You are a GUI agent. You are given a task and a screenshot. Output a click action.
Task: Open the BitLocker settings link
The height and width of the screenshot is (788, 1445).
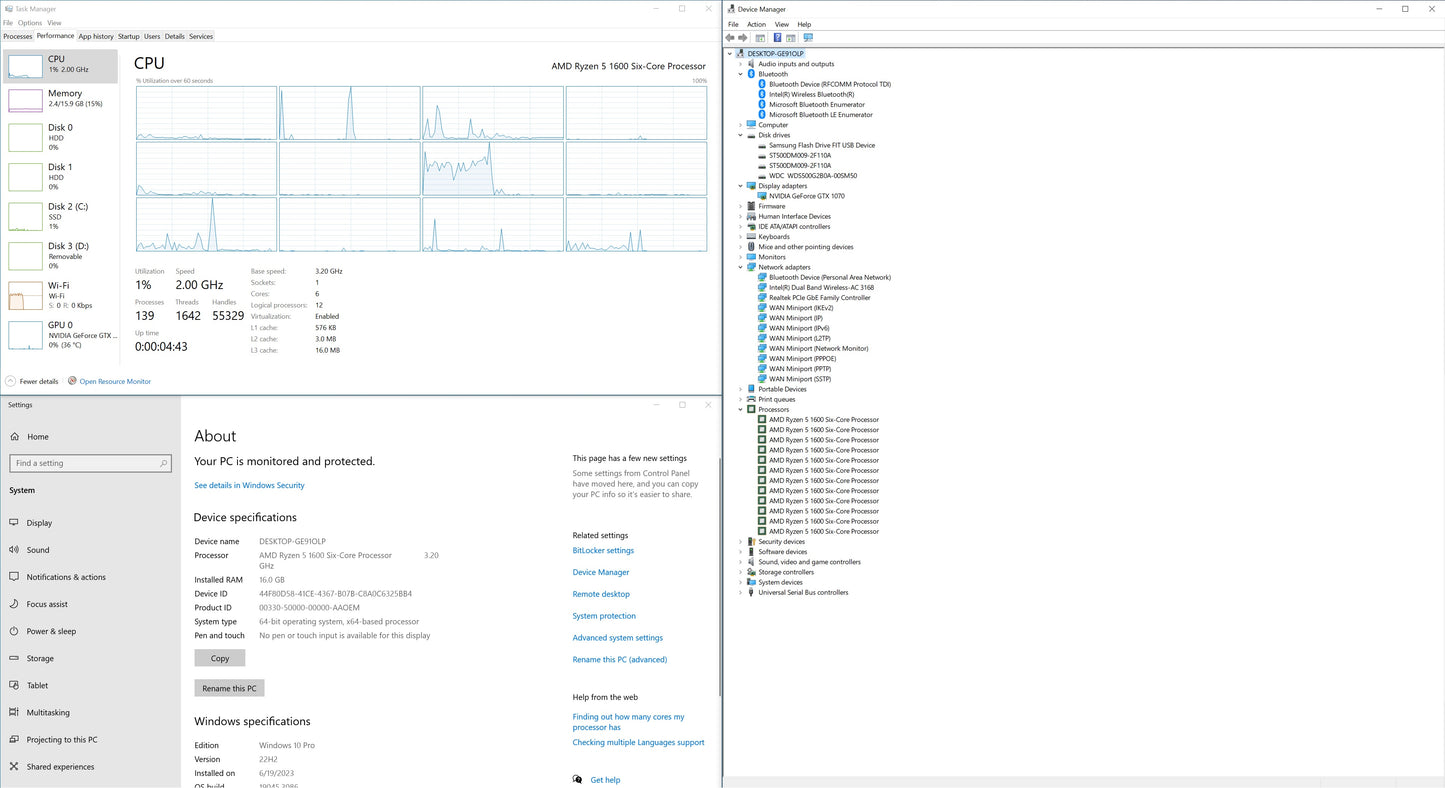click(603, 550)
